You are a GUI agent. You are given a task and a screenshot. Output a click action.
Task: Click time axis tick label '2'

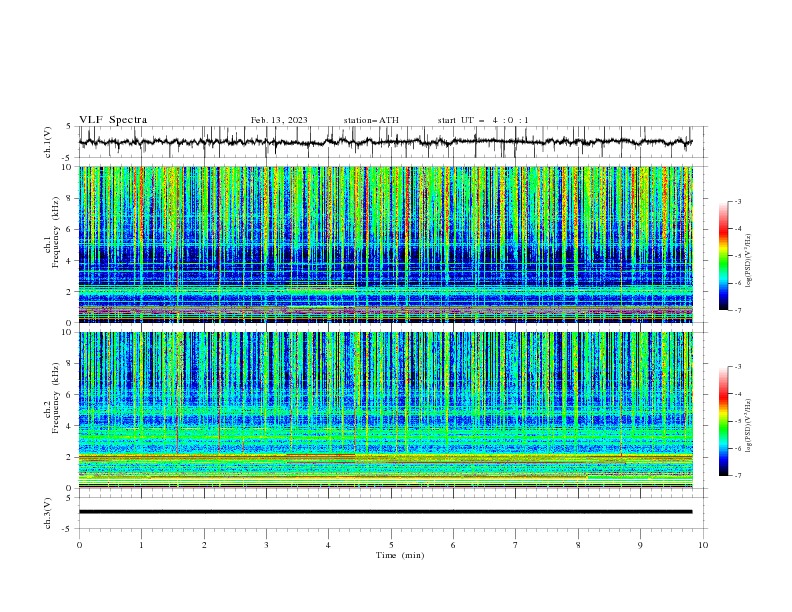point(204,545)
